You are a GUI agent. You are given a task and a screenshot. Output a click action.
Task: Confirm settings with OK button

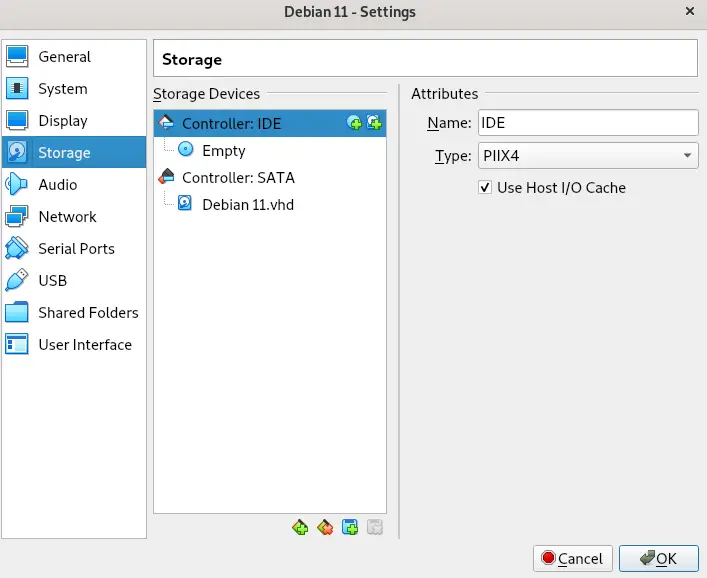(x=659, y=559)
